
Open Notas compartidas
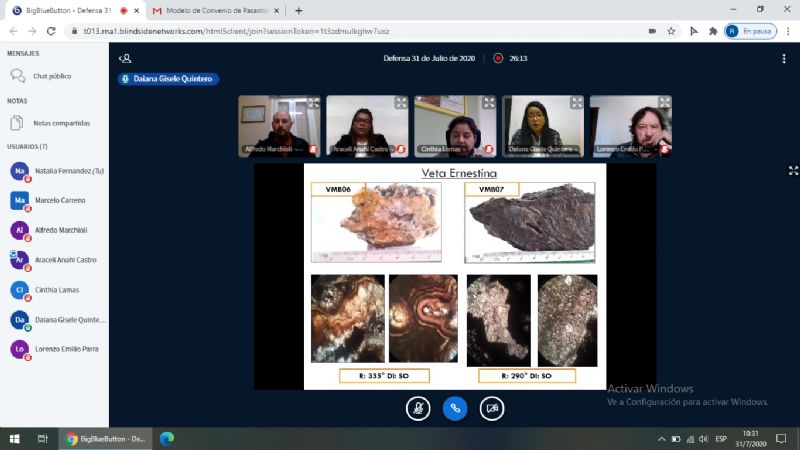tap(61, 123)
